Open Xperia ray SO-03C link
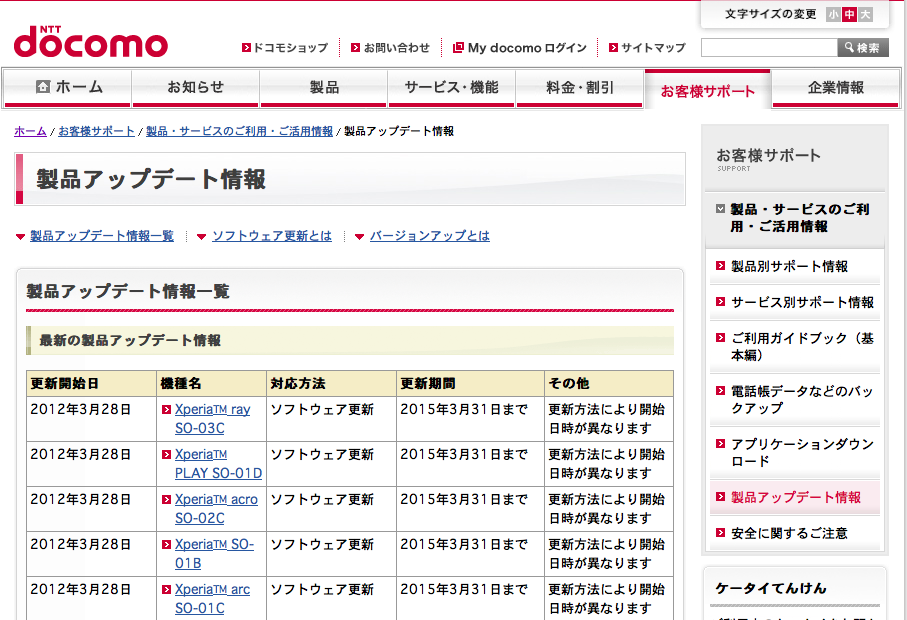Image resolution: width=907 pixels, height=620 pixels. (x=212, y=419)
